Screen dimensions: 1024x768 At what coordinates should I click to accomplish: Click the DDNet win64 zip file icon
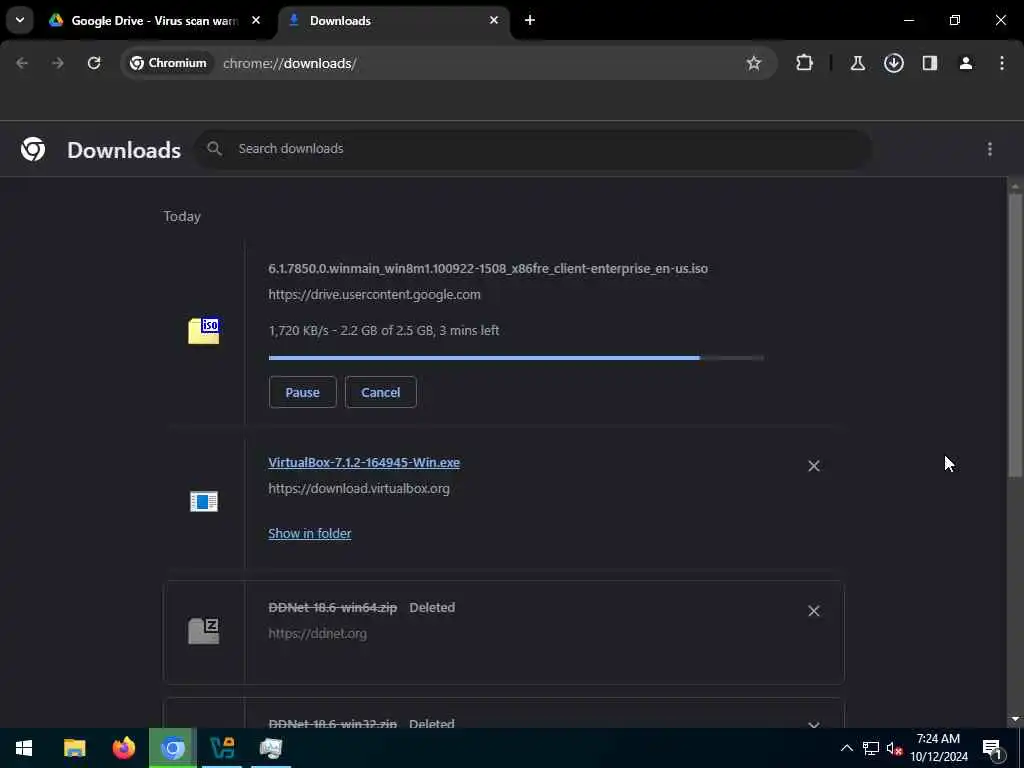pos(204,631)
